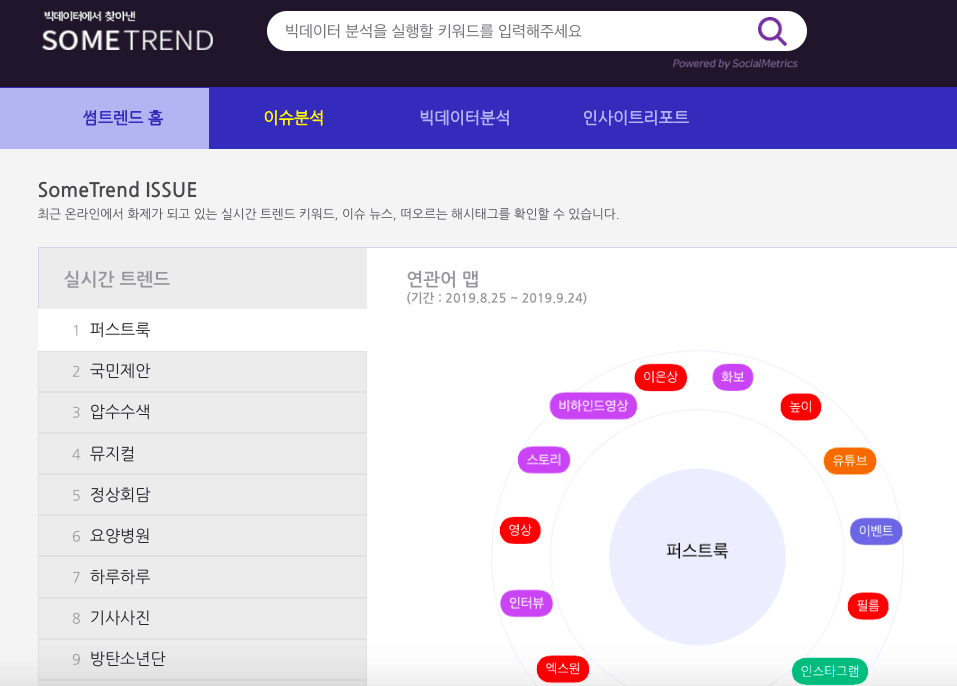The width and height of the screenshot is (957, 686).
Task: Select the 정상회담 trend entry
Action: [x=118, y=494]
